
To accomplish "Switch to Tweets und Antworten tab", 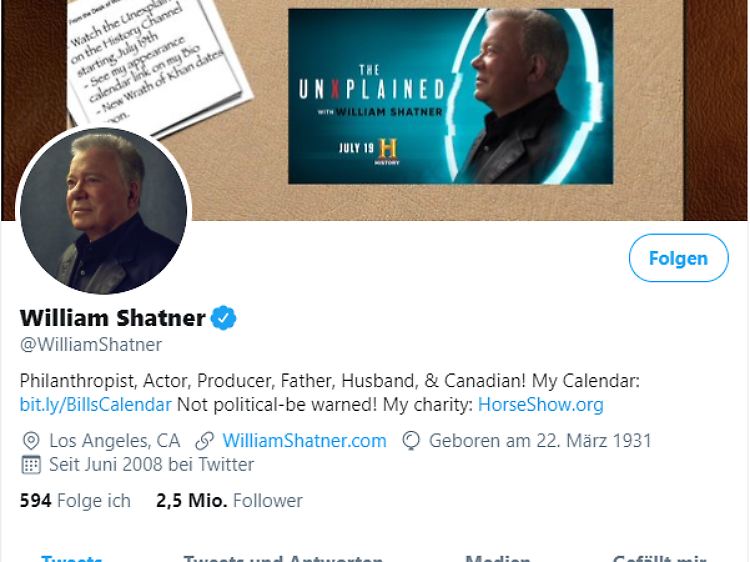I will [283, 558].
